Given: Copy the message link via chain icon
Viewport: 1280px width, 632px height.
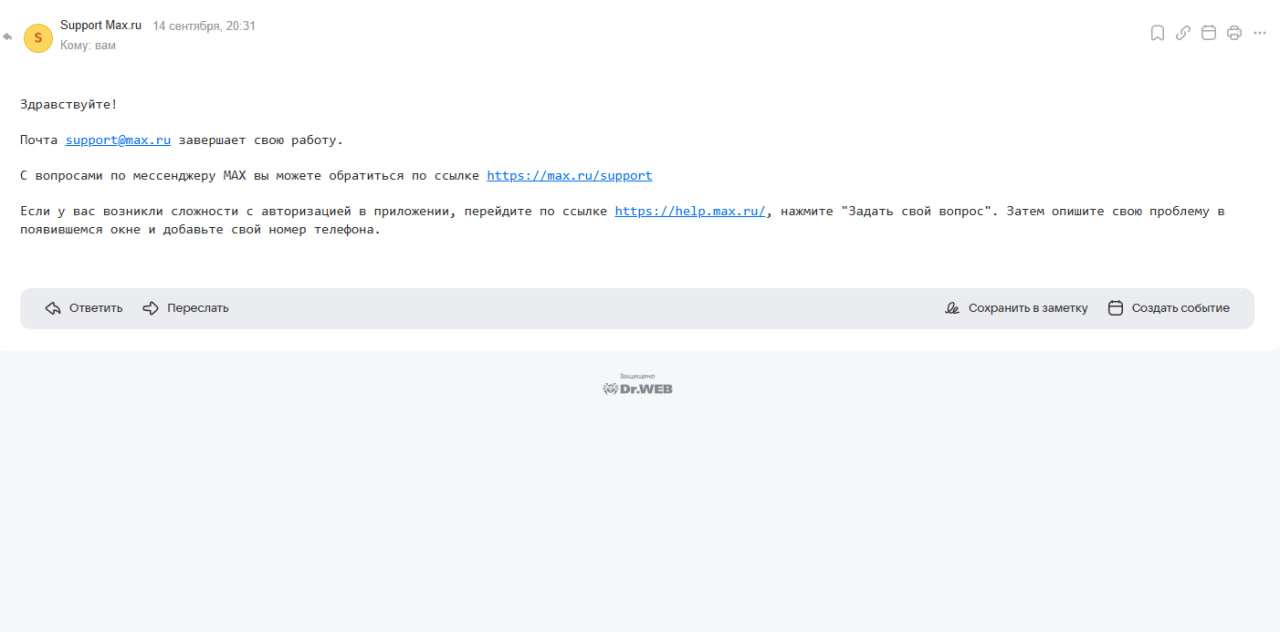Looking at the screenshot, I should click(1183, 33).
